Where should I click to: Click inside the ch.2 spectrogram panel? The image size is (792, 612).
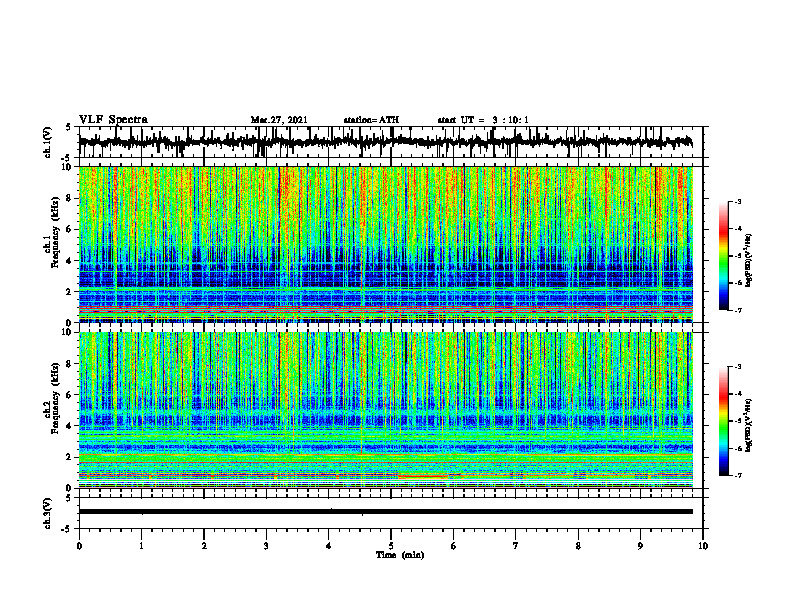385,410
